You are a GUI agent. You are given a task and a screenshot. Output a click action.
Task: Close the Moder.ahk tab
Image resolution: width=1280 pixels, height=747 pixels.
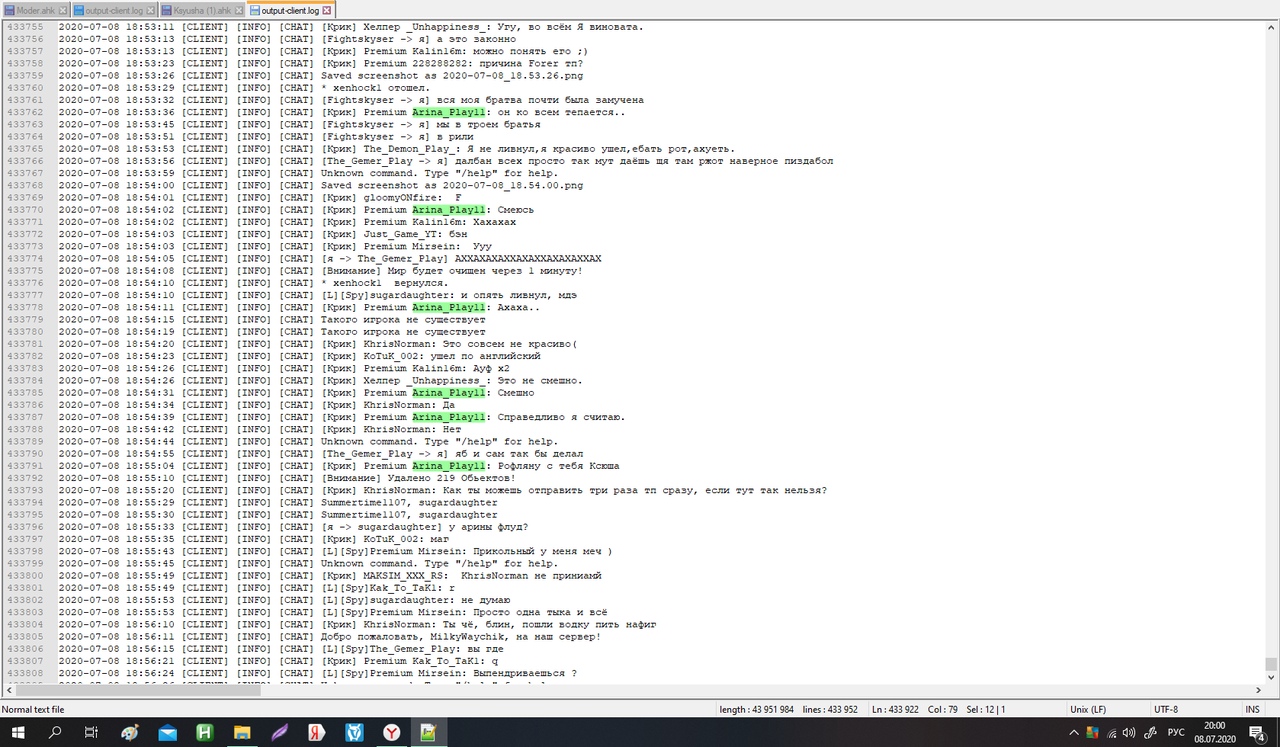(x=65, y=10)
